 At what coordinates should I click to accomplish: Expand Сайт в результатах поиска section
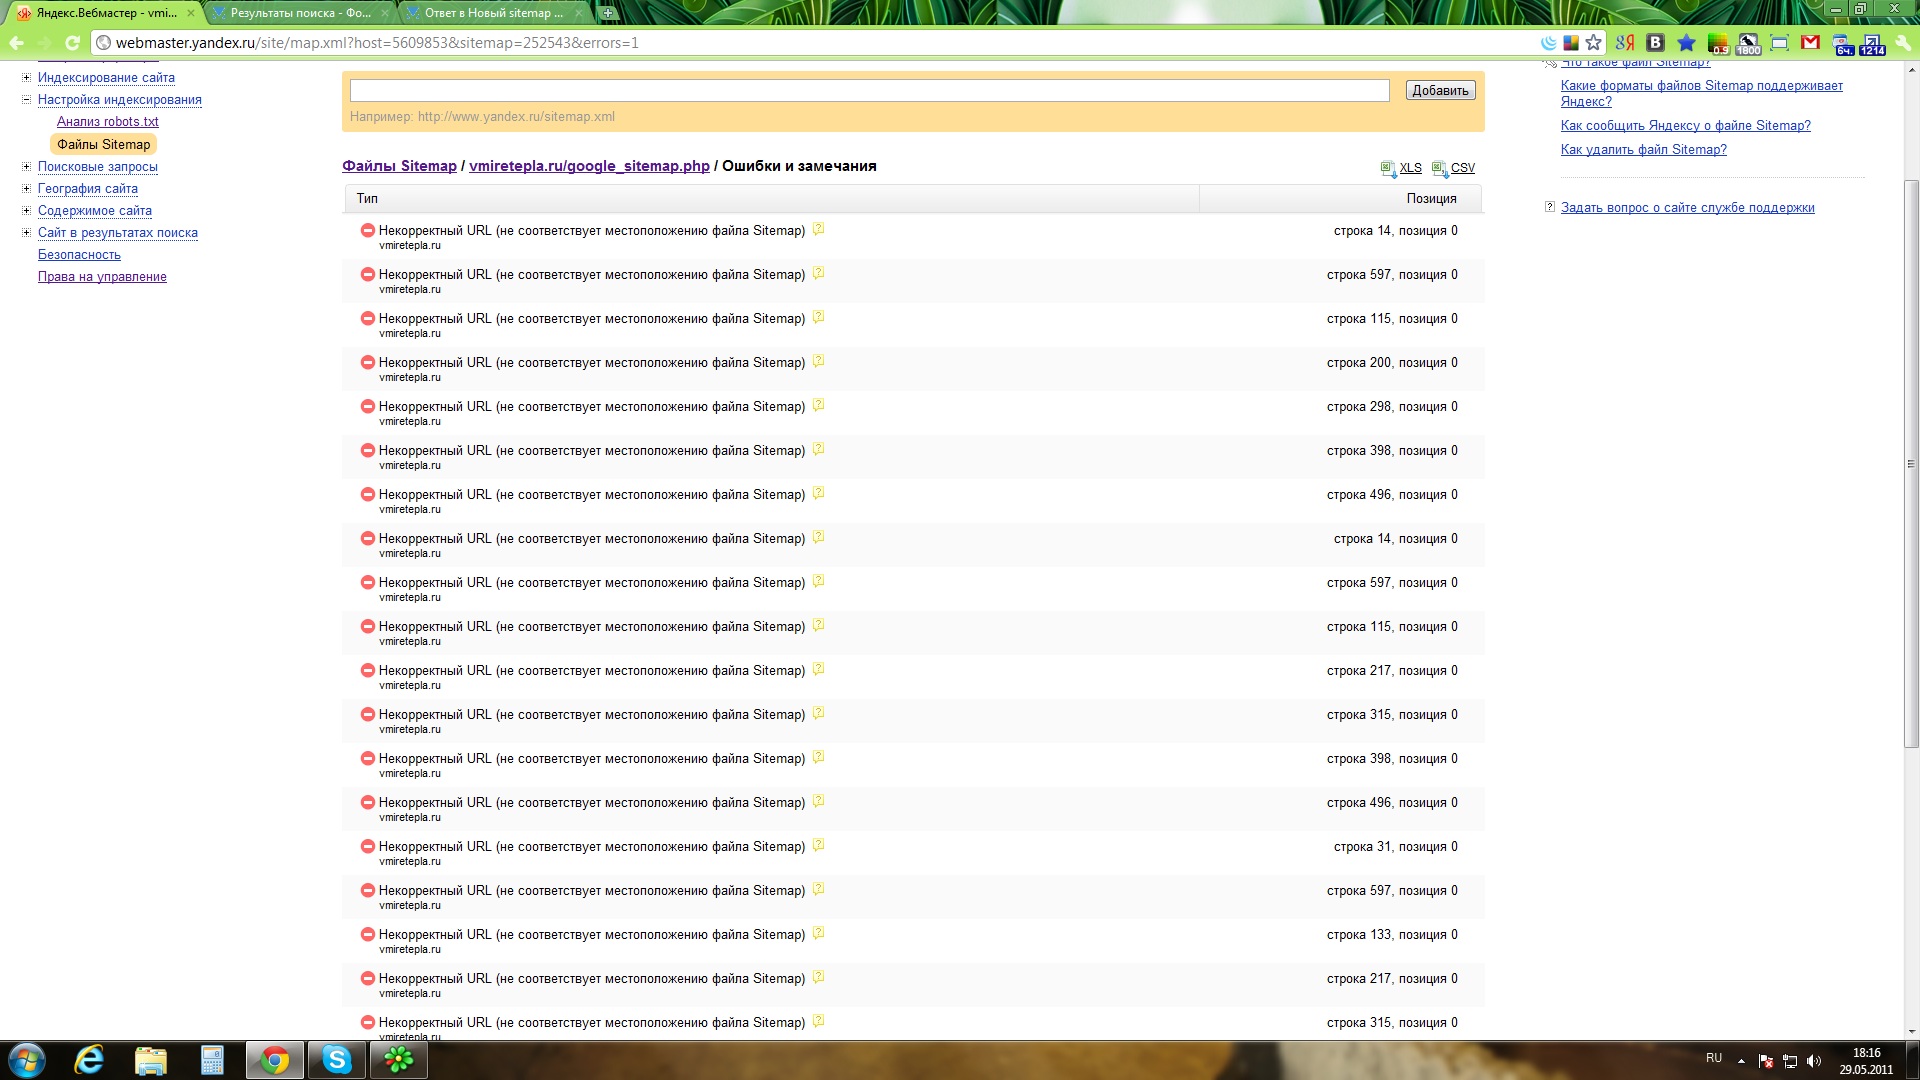point(27,232)
